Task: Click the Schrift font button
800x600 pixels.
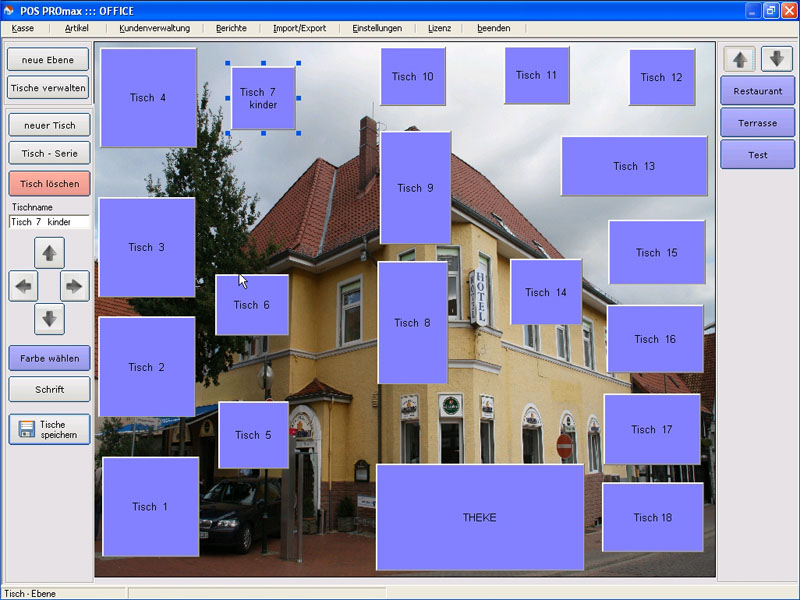Action: coord(49,389)
